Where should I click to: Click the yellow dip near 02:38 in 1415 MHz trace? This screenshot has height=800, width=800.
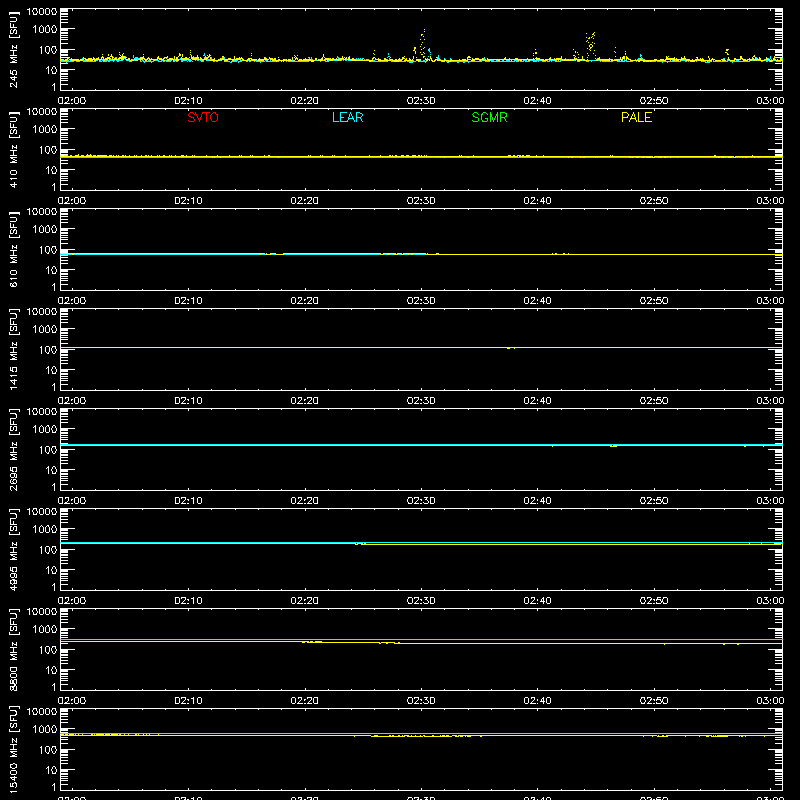pos(511,348)
